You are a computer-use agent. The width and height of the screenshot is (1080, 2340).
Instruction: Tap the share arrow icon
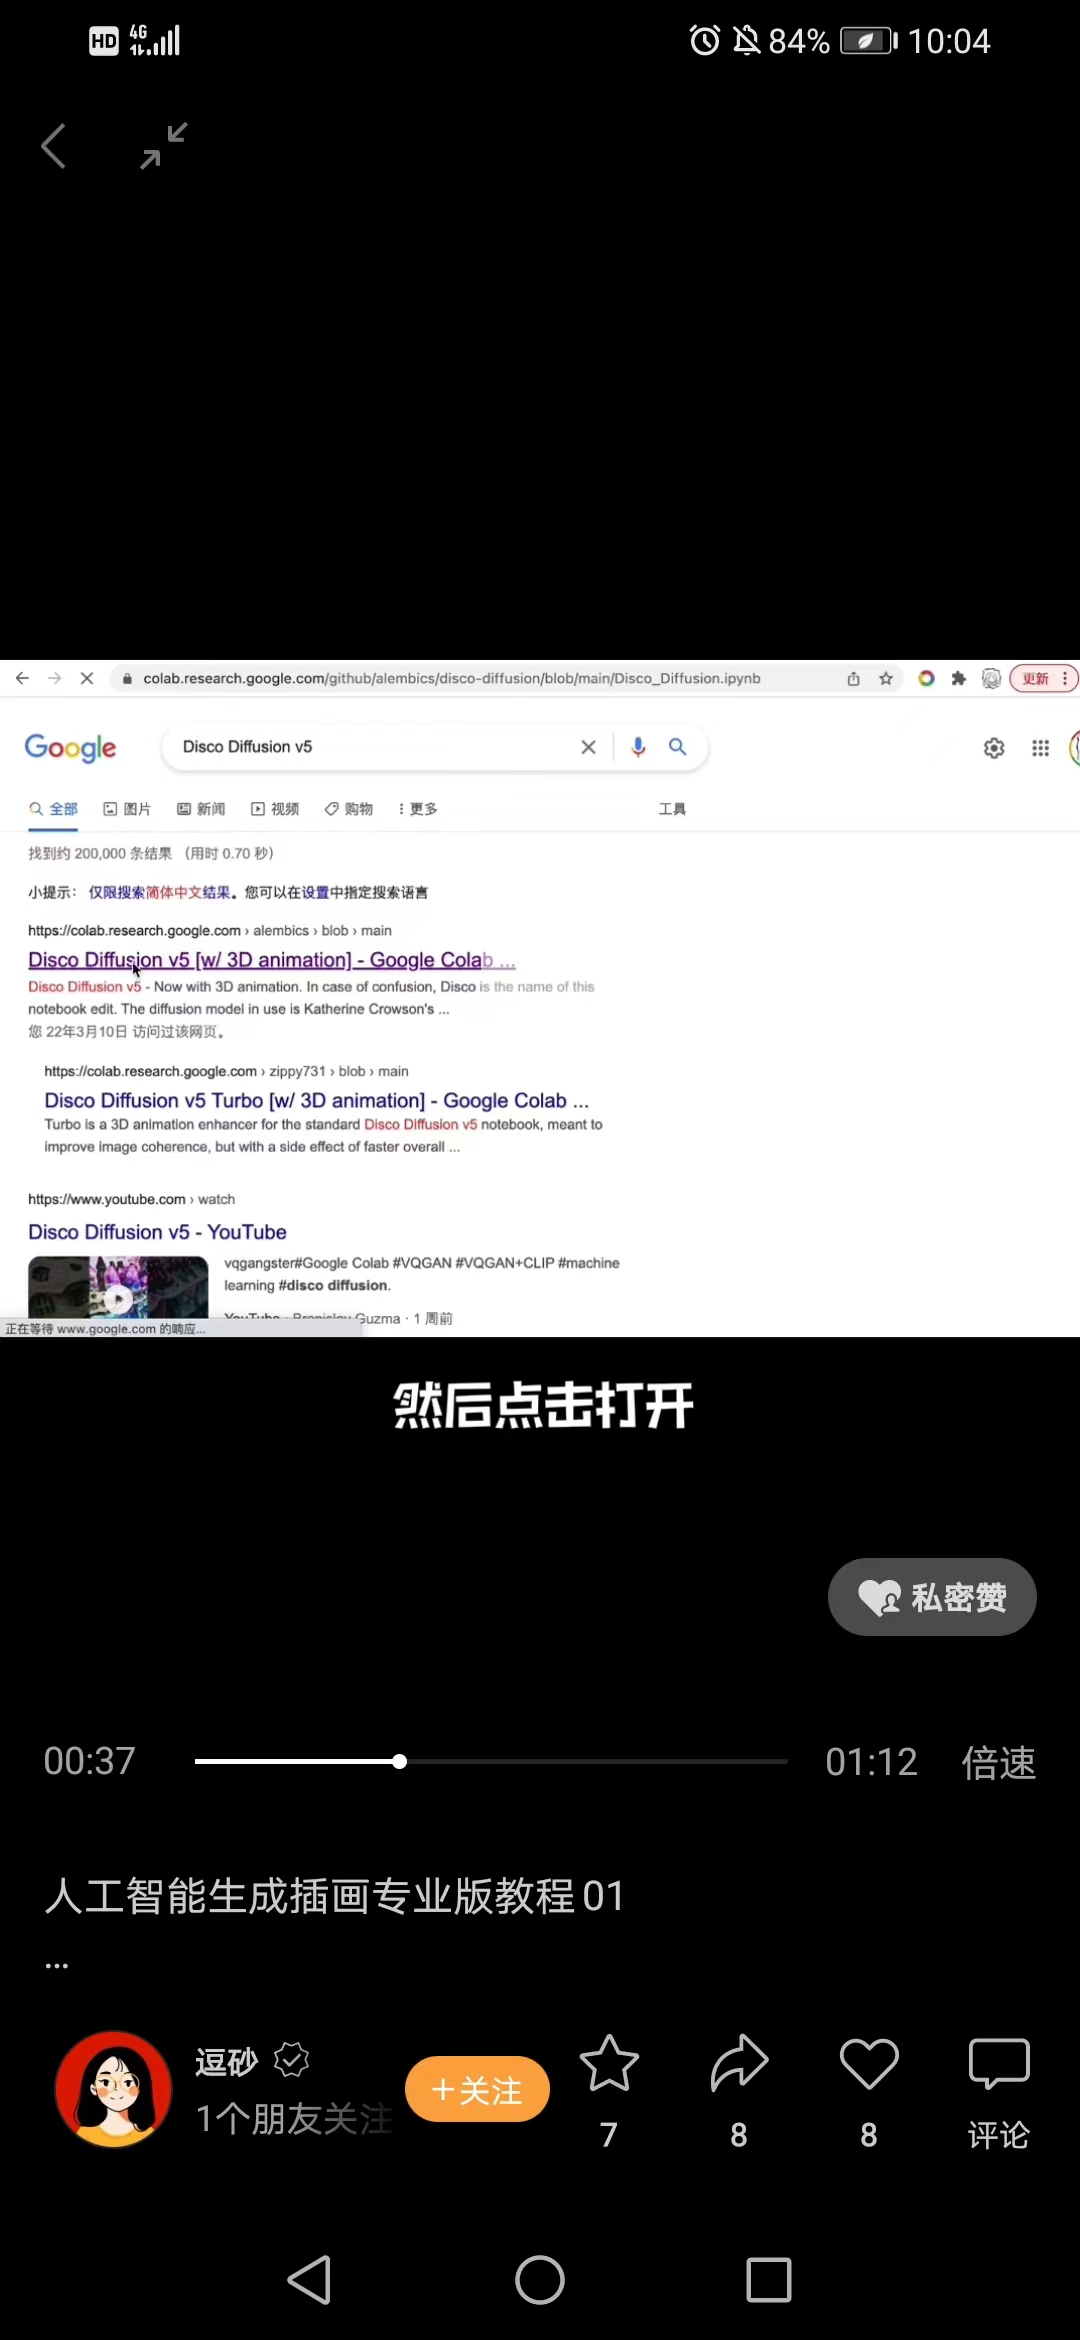pyautogui.click(x=739, y=2064)
